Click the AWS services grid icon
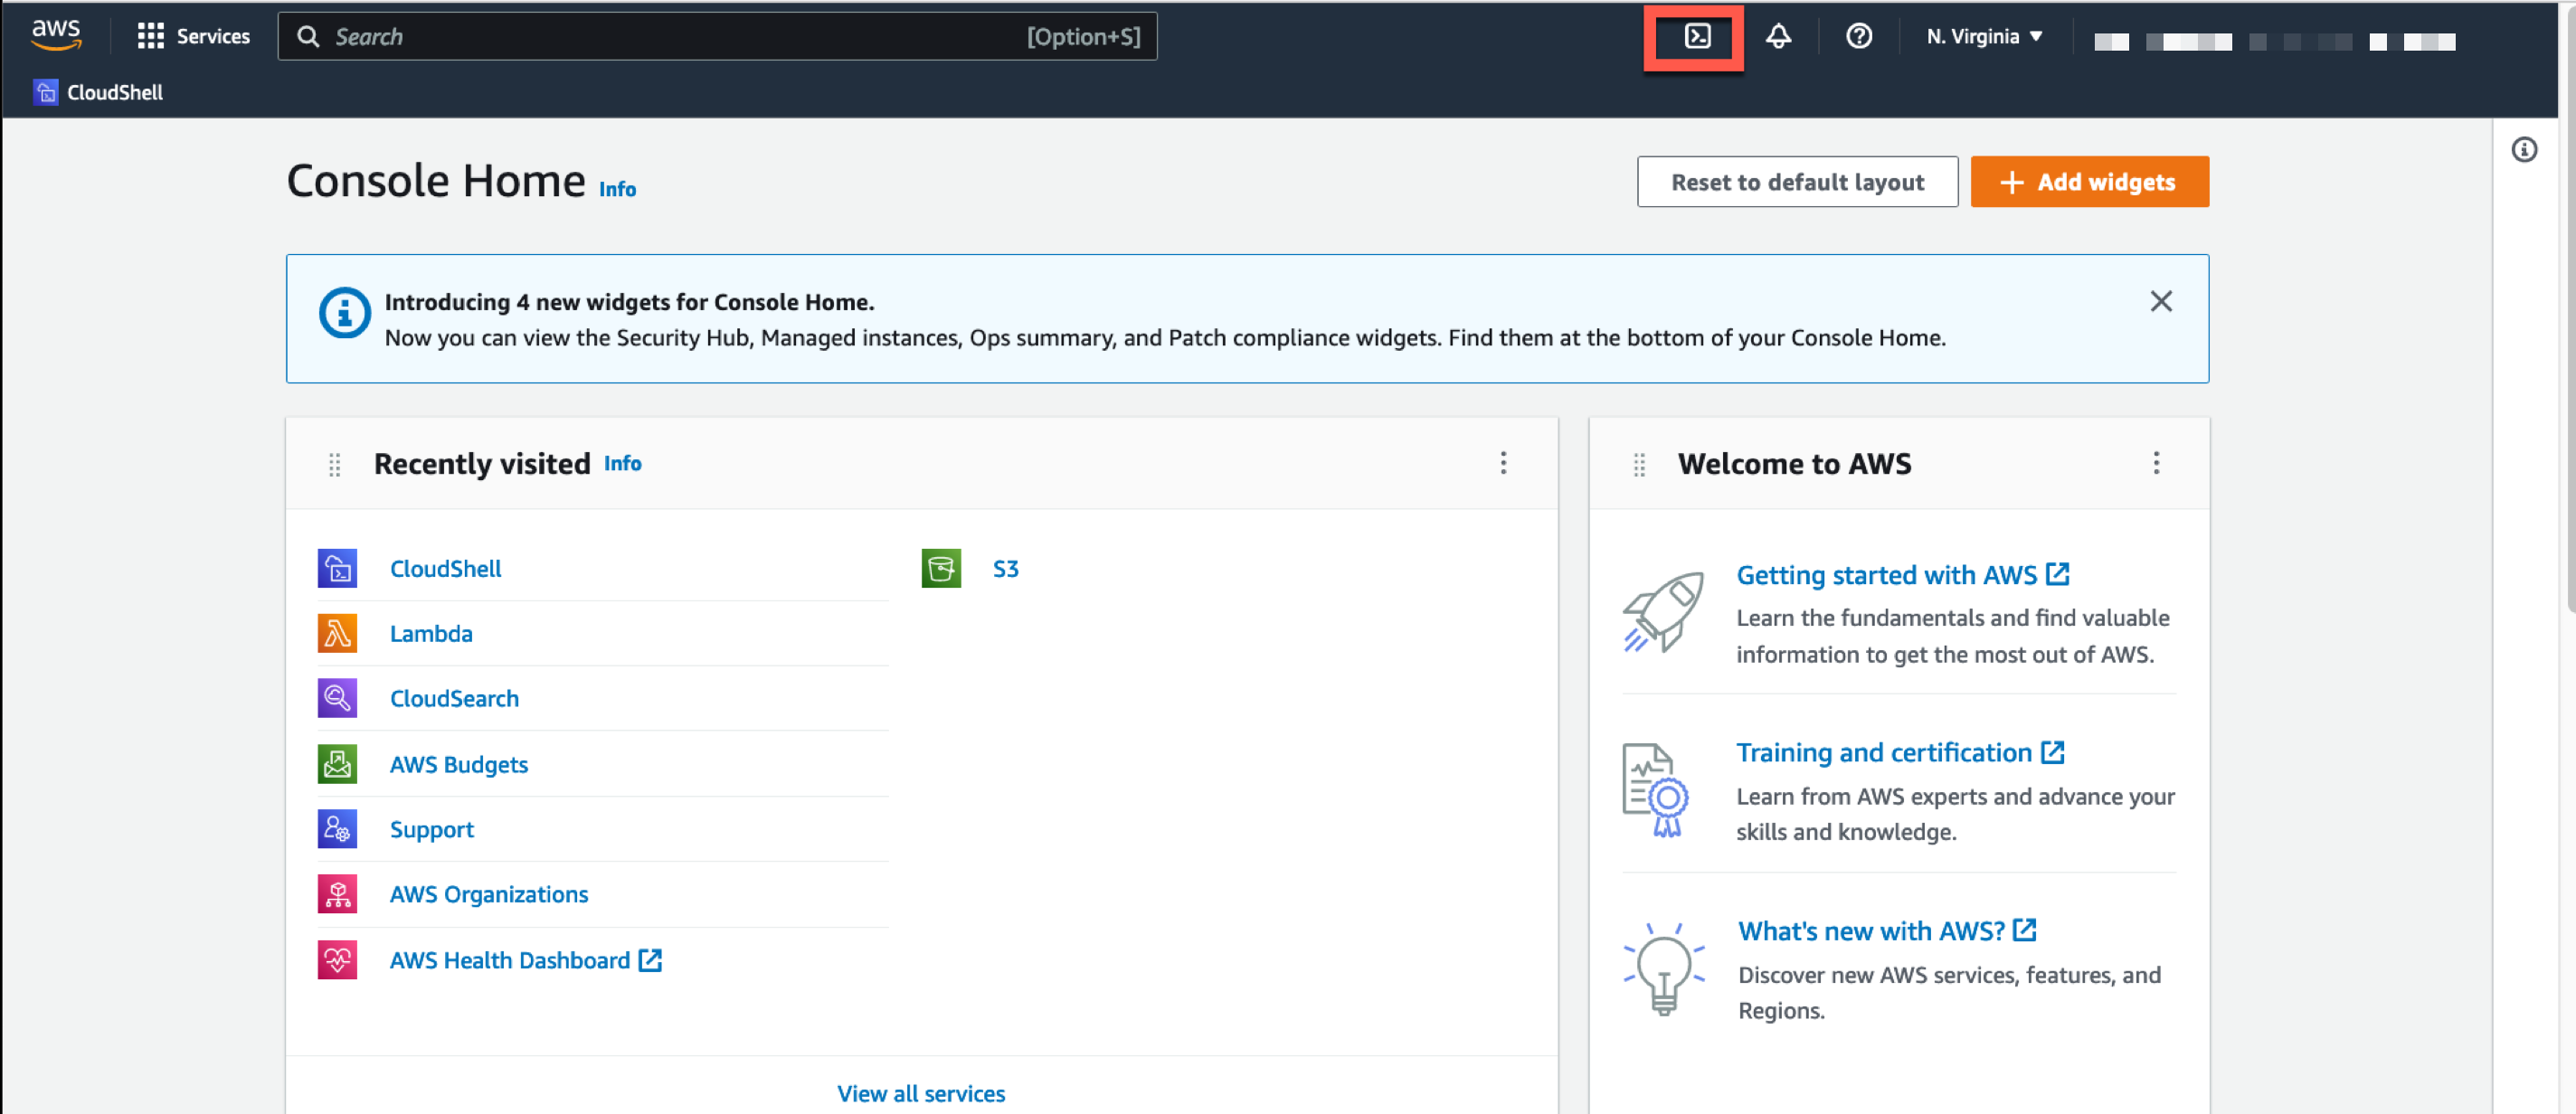Image resolution: width=2576 pixels, height=1114 pixels. tap(151, 34)
